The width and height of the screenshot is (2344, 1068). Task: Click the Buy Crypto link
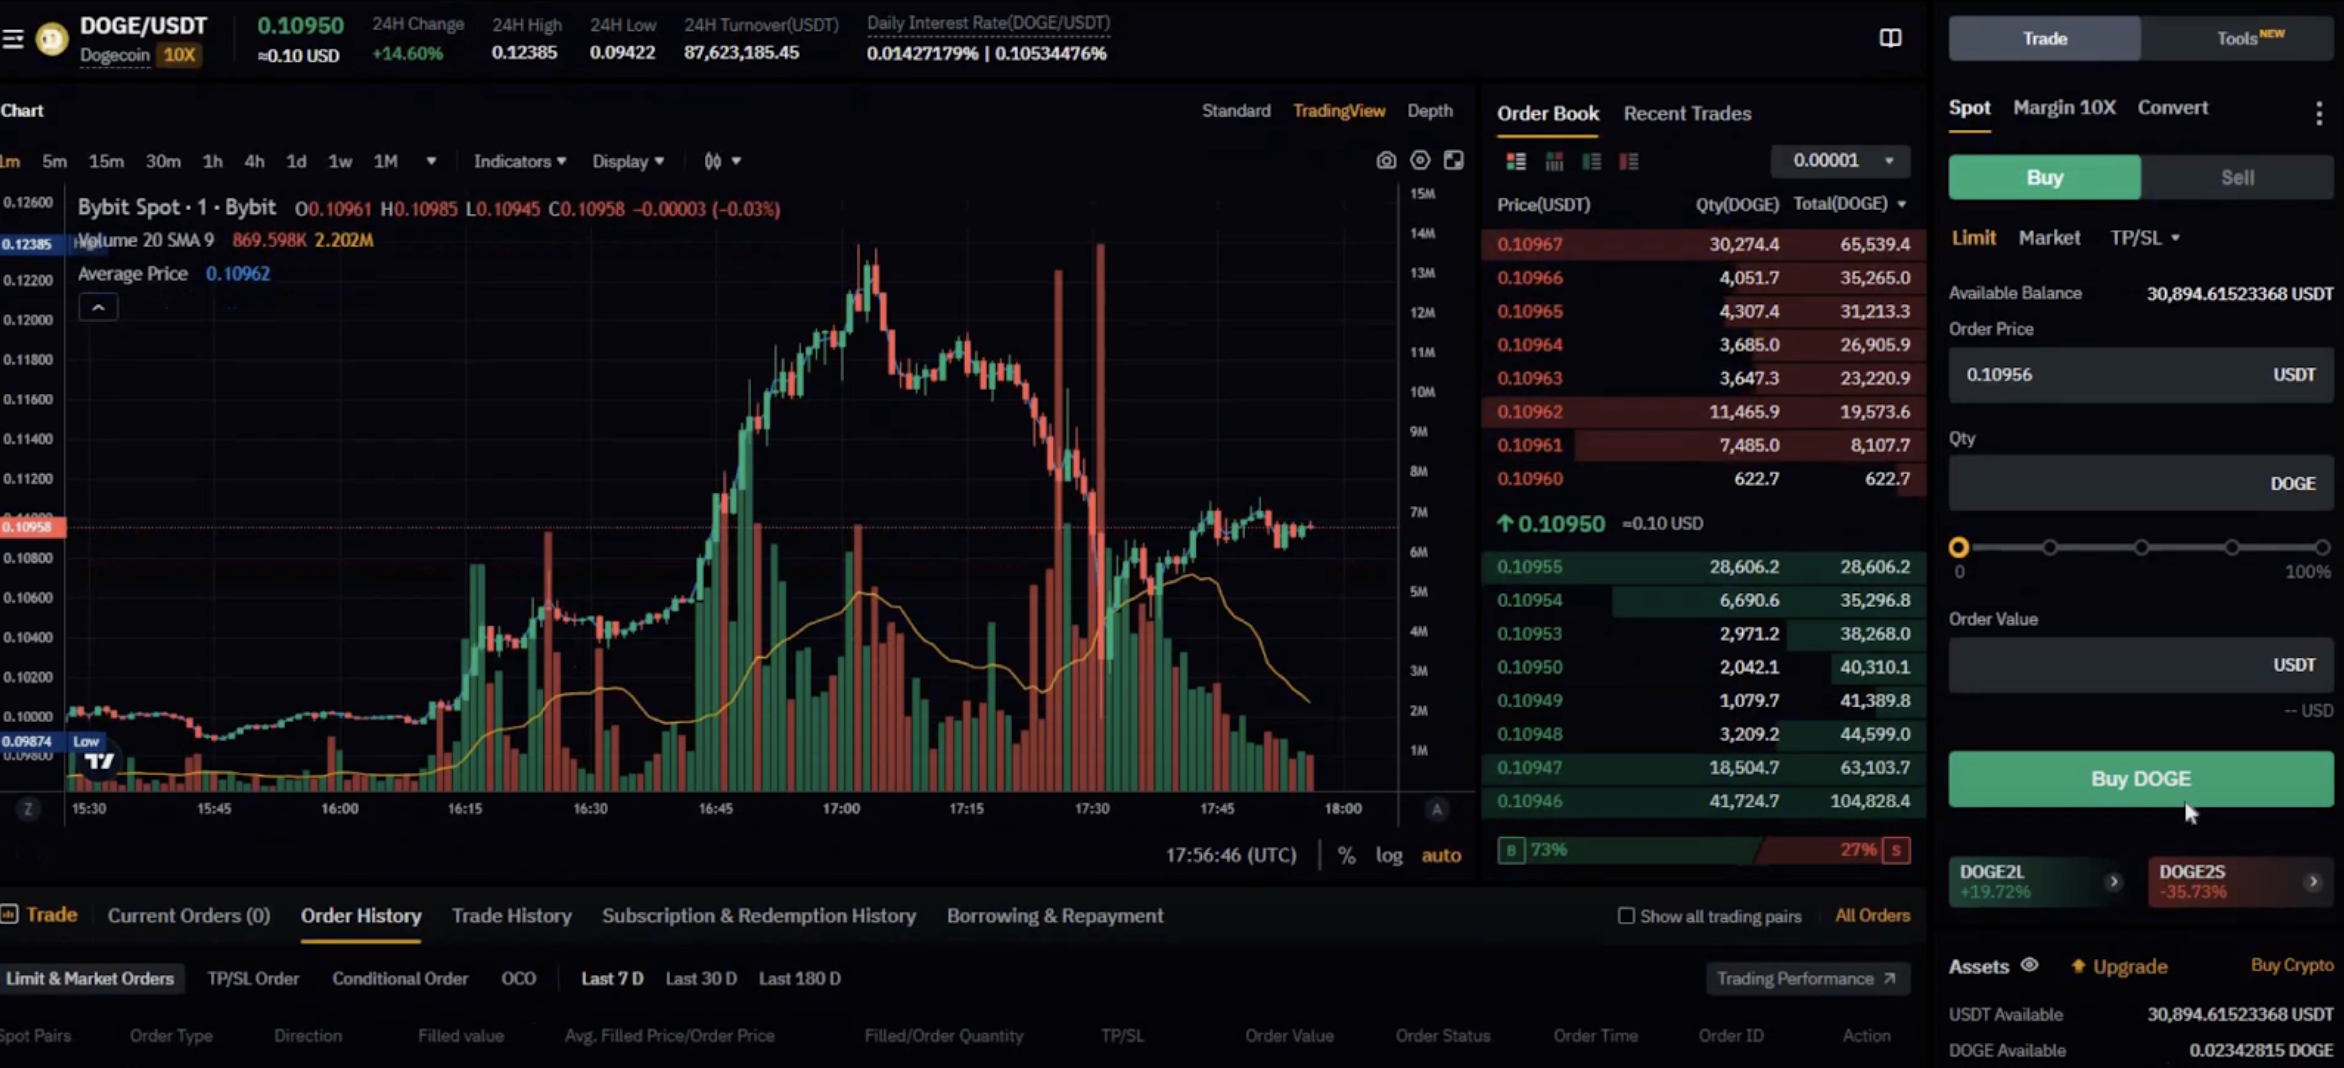pos(2291,965)
